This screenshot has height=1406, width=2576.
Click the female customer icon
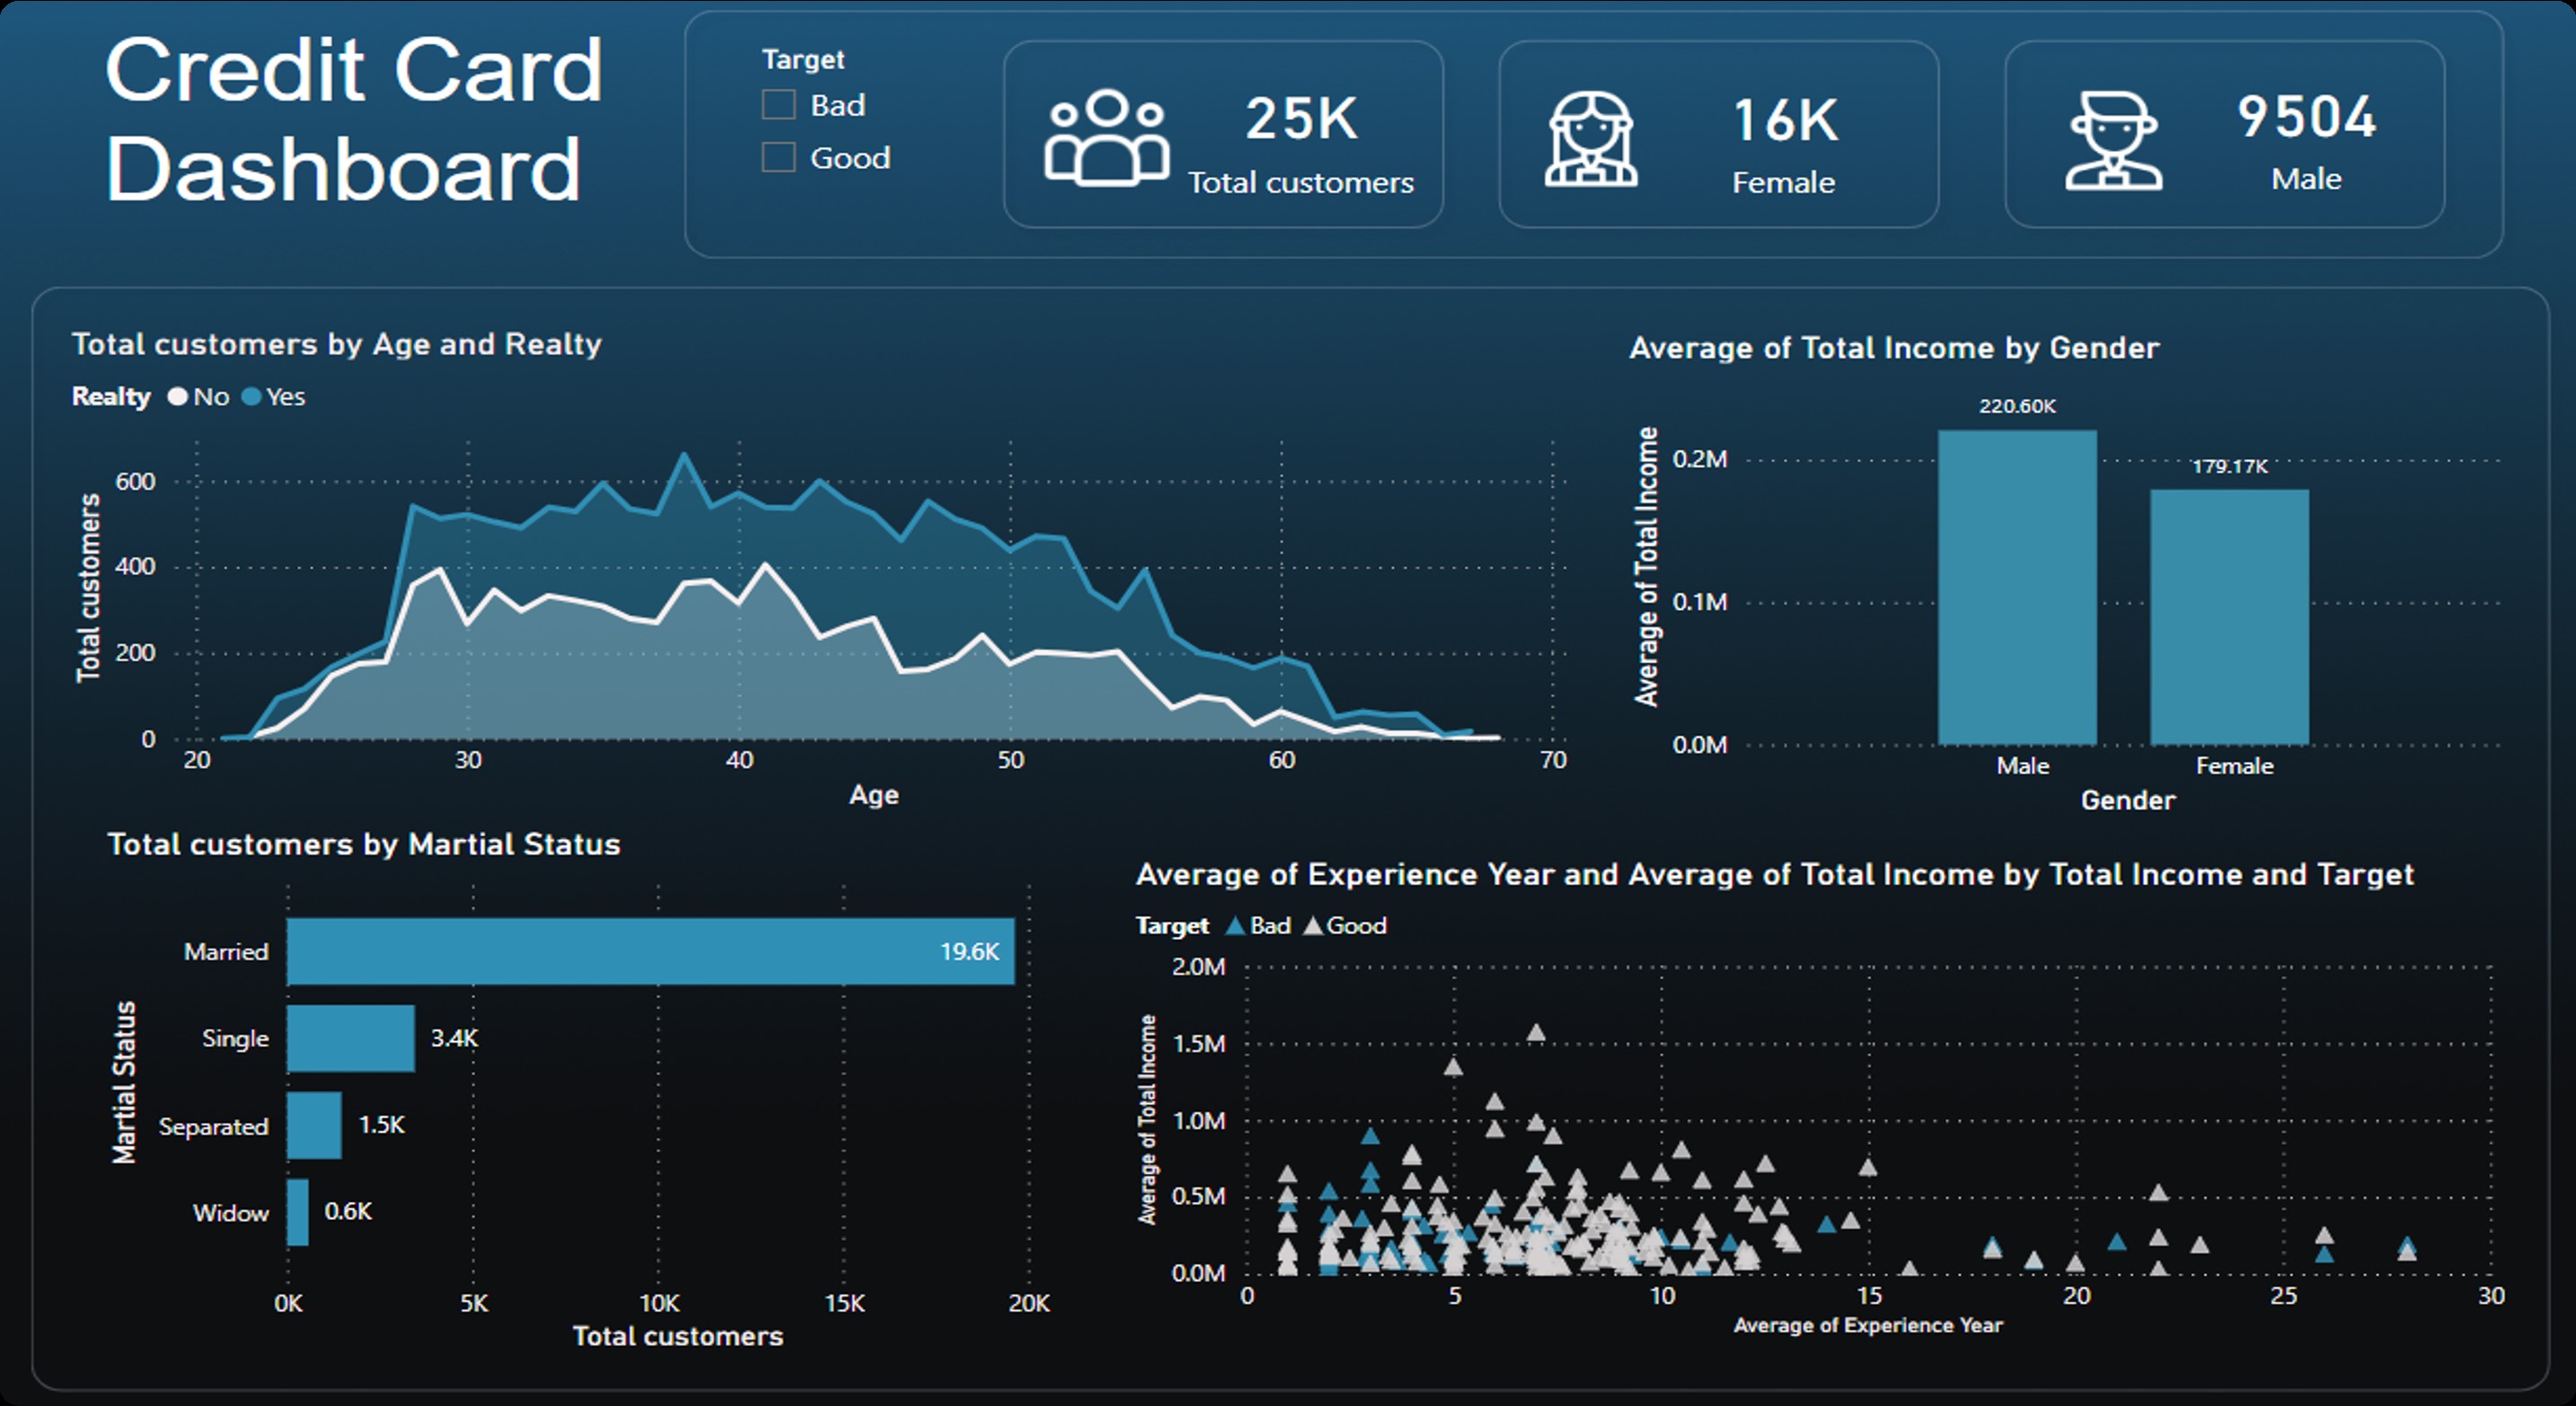point(1591,139)
